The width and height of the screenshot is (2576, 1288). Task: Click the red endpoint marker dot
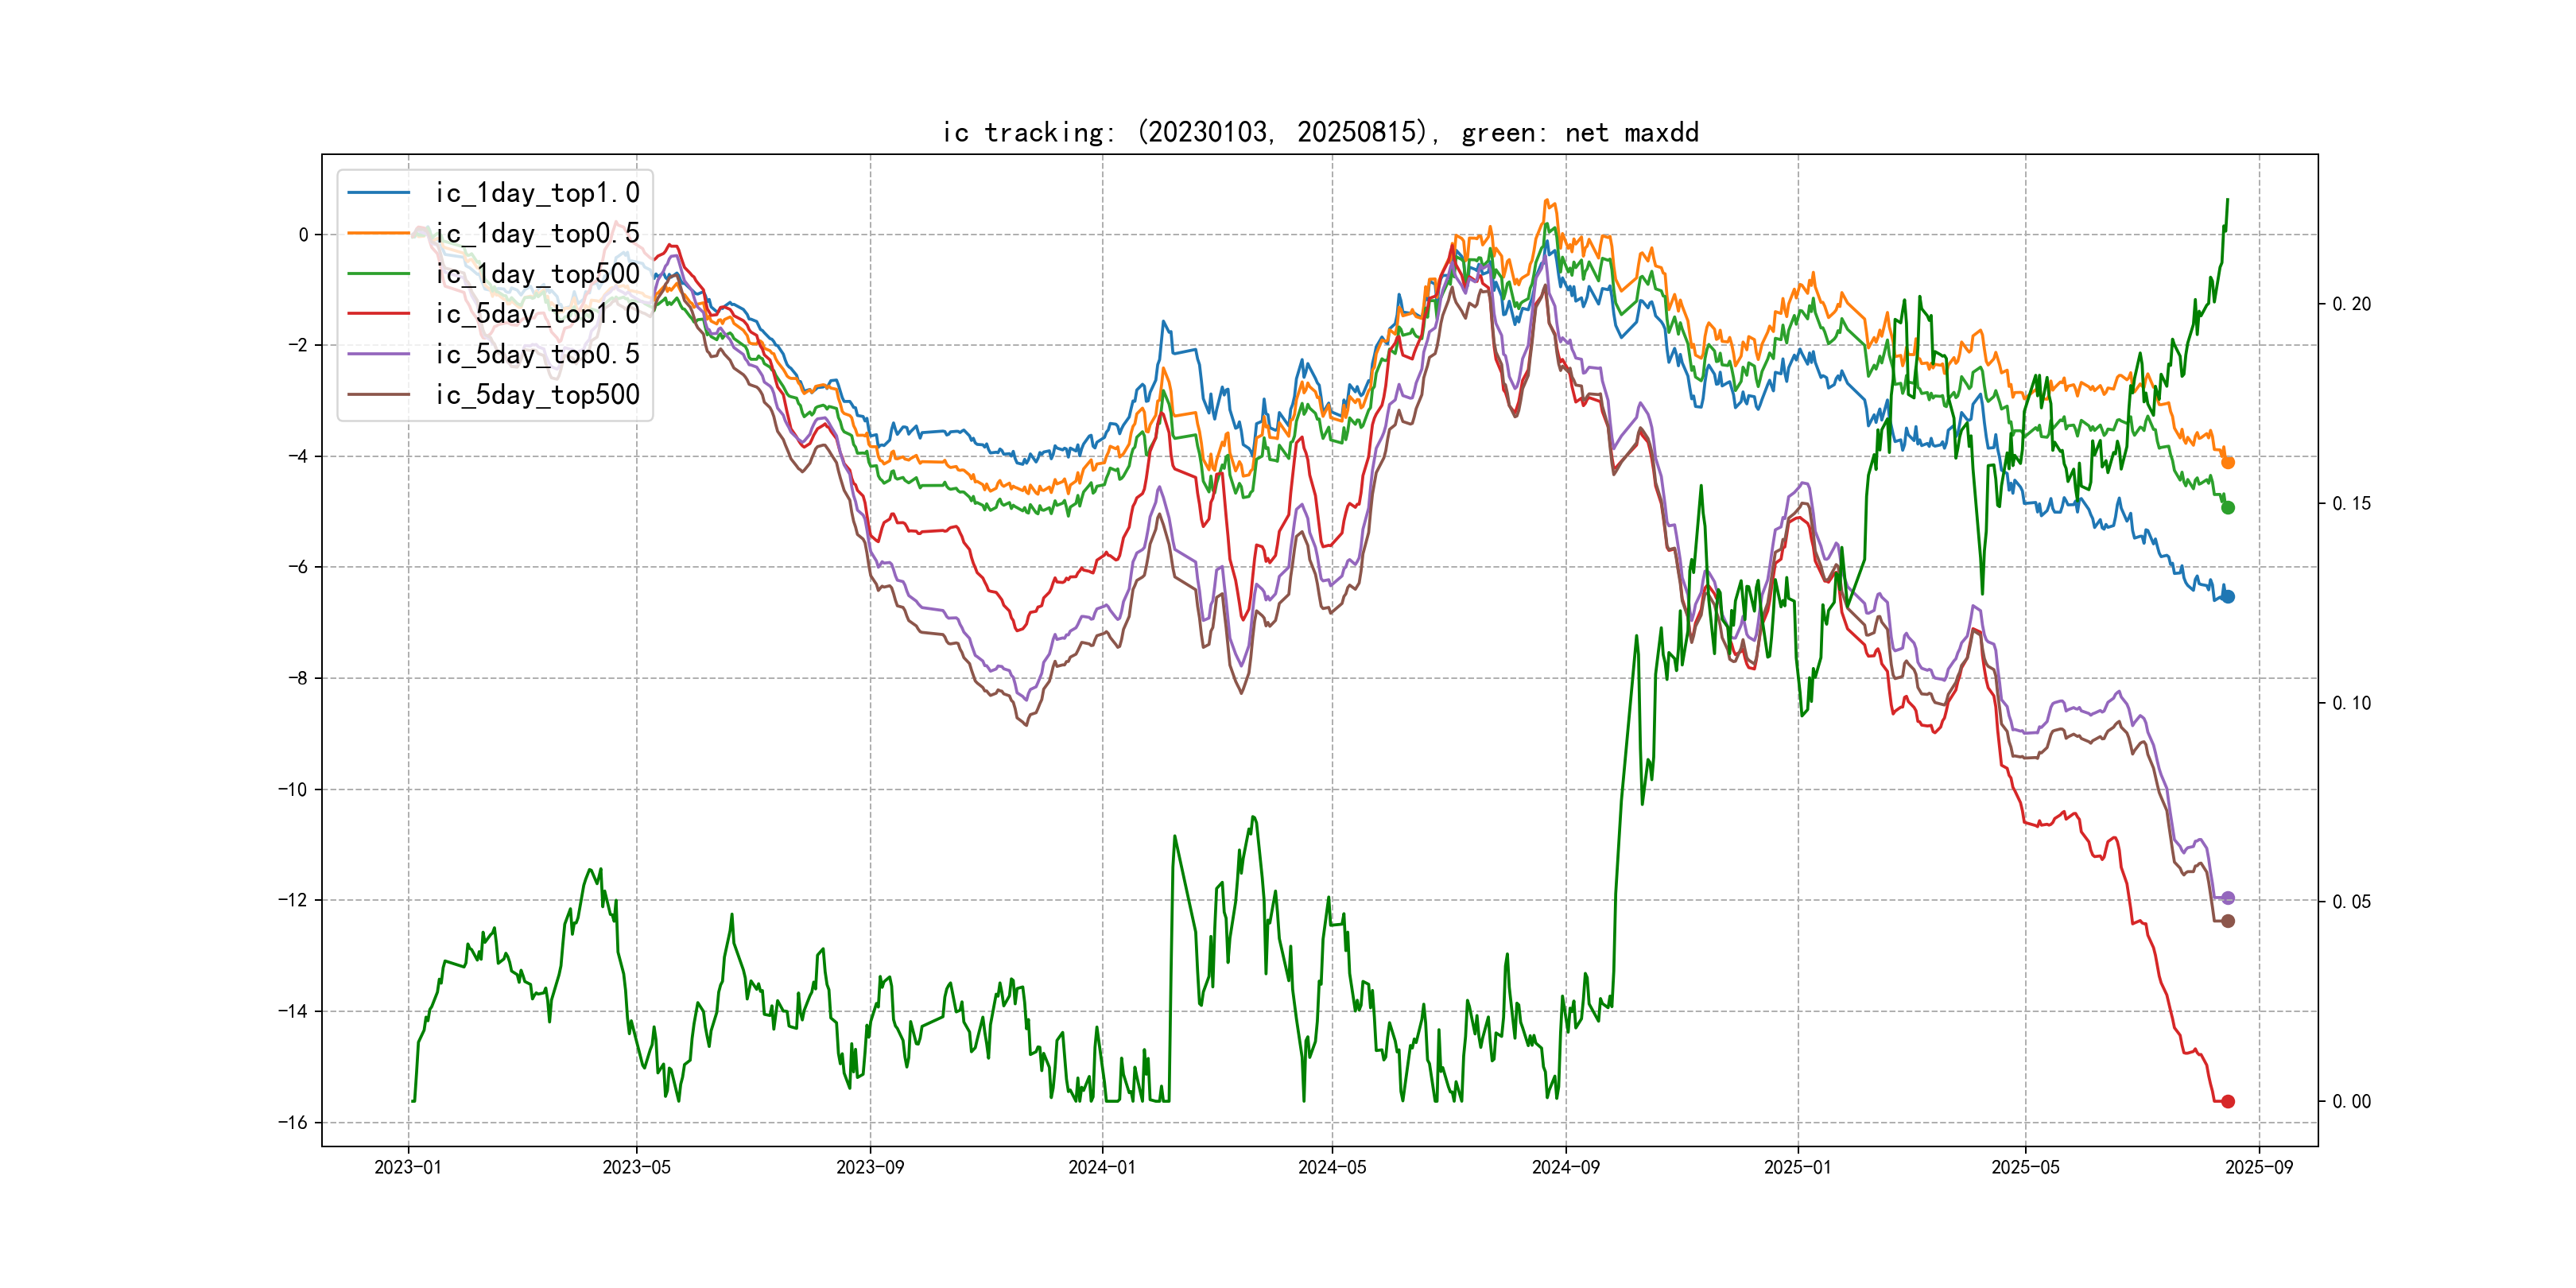(2228, 1101)
